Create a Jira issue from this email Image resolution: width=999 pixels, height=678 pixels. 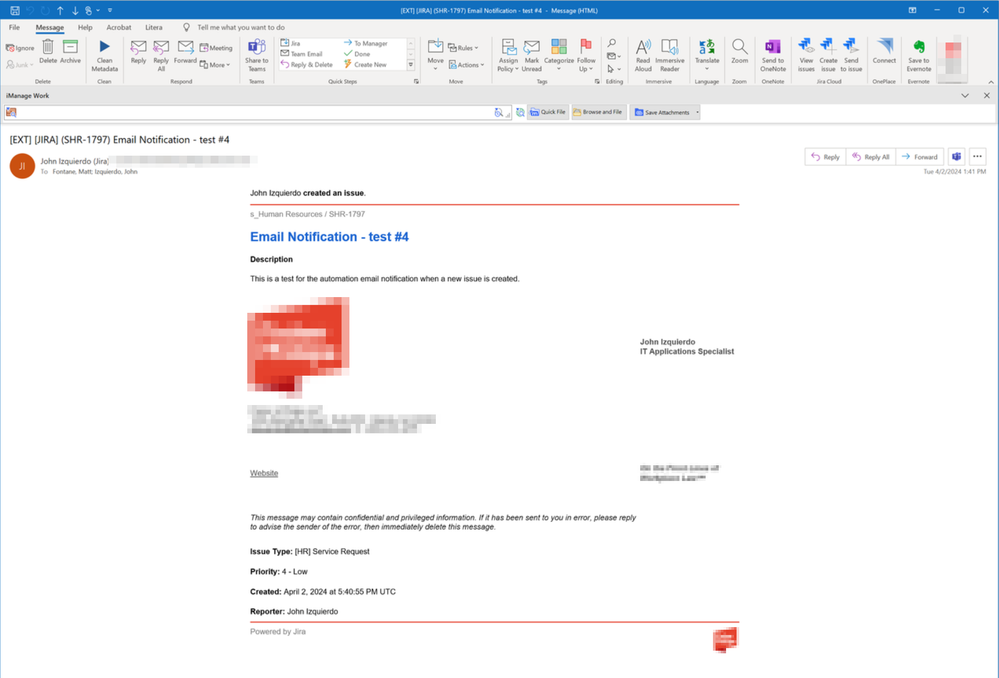coord(828,56)
